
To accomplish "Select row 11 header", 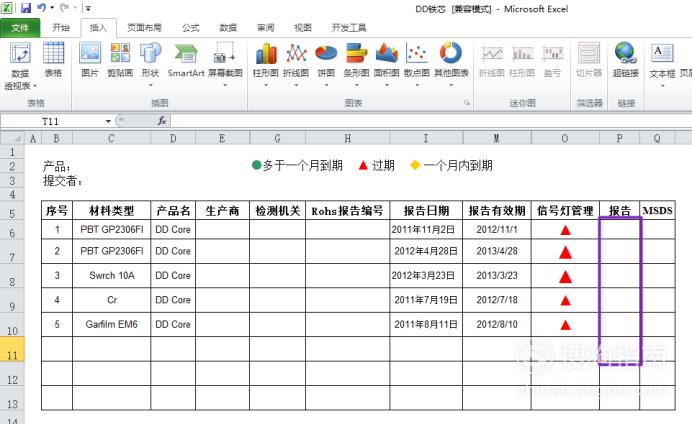I will point(12,349).
